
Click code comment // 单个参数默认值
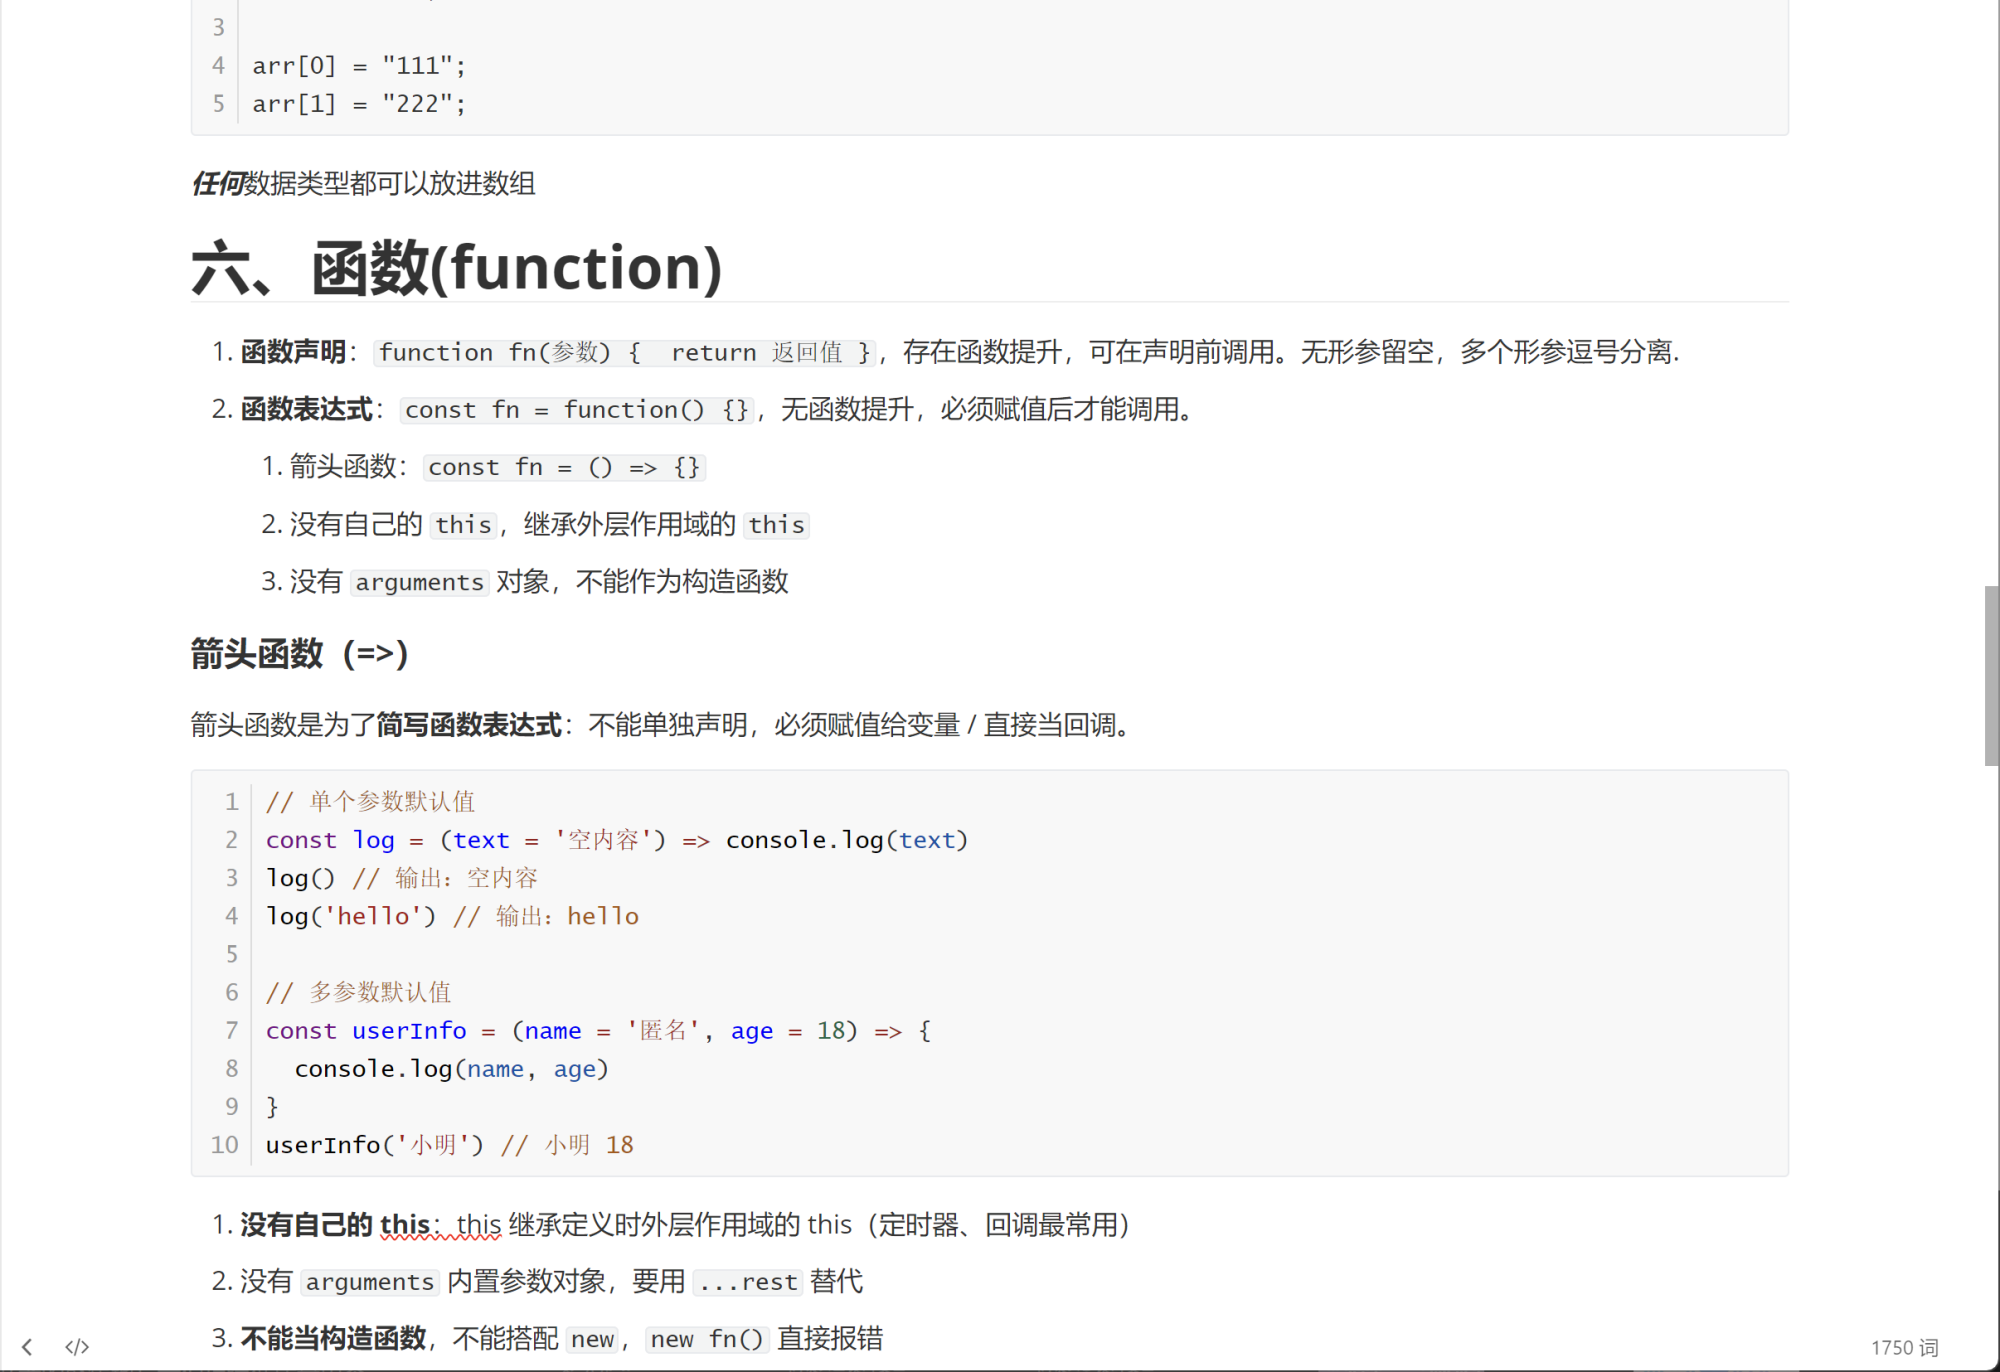370,802
